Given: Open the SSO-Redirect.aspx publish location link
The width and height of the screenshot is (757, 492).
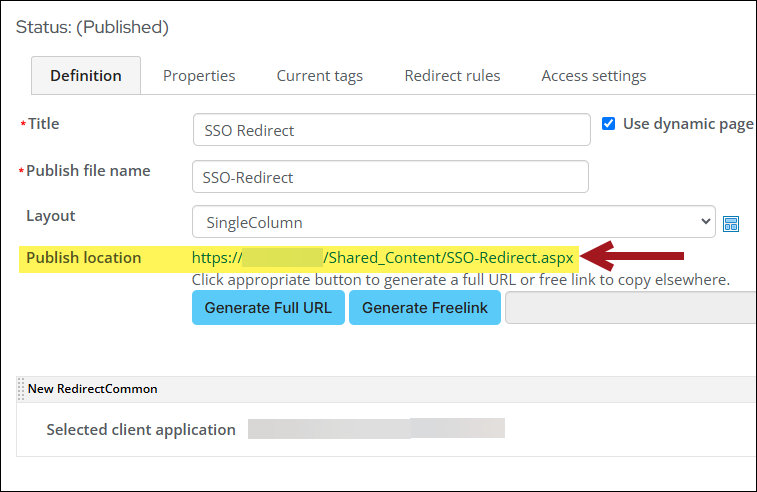Looking at the screenshot, I should (x=384, y=258).
